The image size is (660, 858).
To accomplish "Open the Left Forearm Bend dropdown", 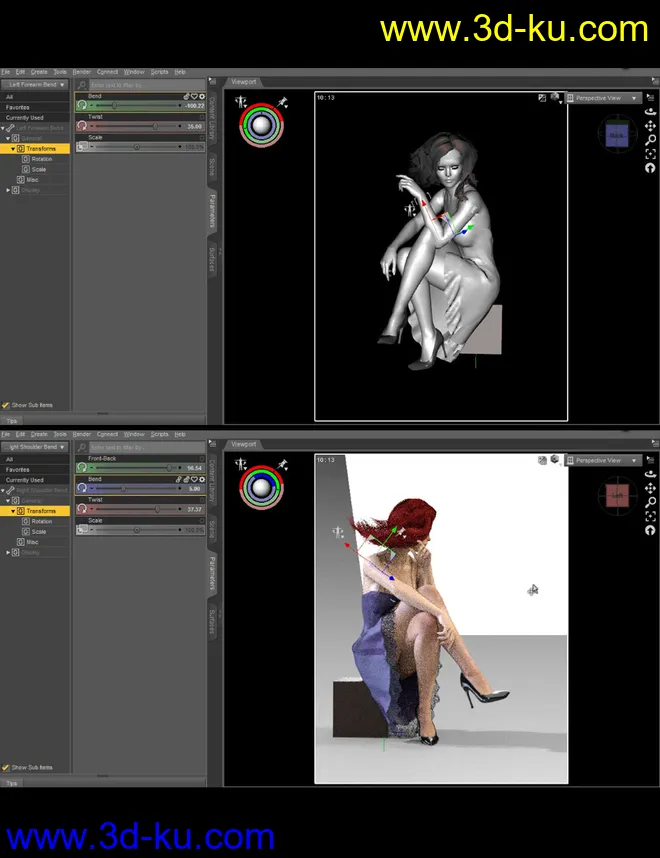I will pos(35,85).
